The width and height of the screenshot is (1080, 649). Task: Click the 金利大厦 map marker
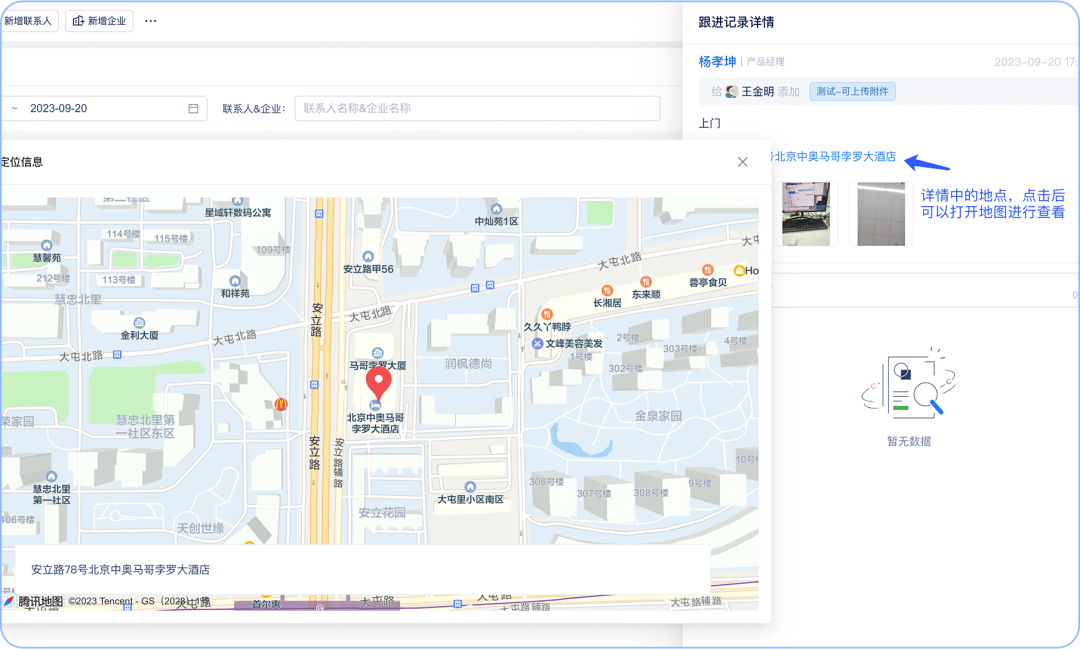(139, 323)
